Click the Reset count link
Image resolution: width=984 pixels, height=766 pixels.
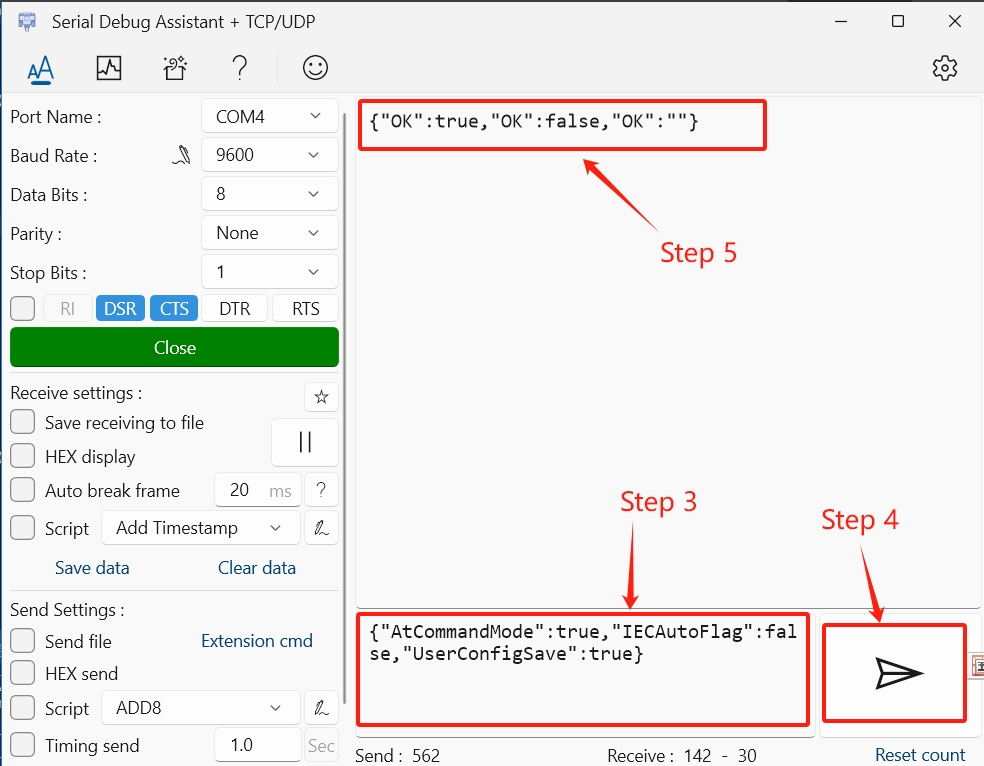[920, 755]
